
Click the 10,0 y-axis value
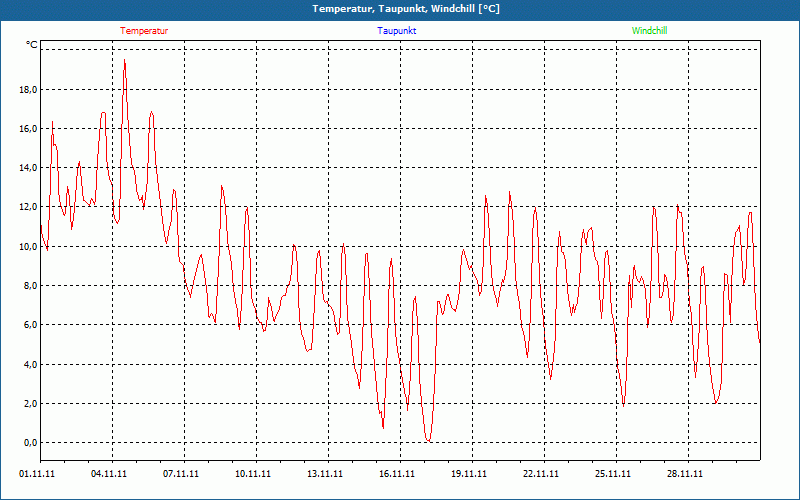[x=28, y=247]
